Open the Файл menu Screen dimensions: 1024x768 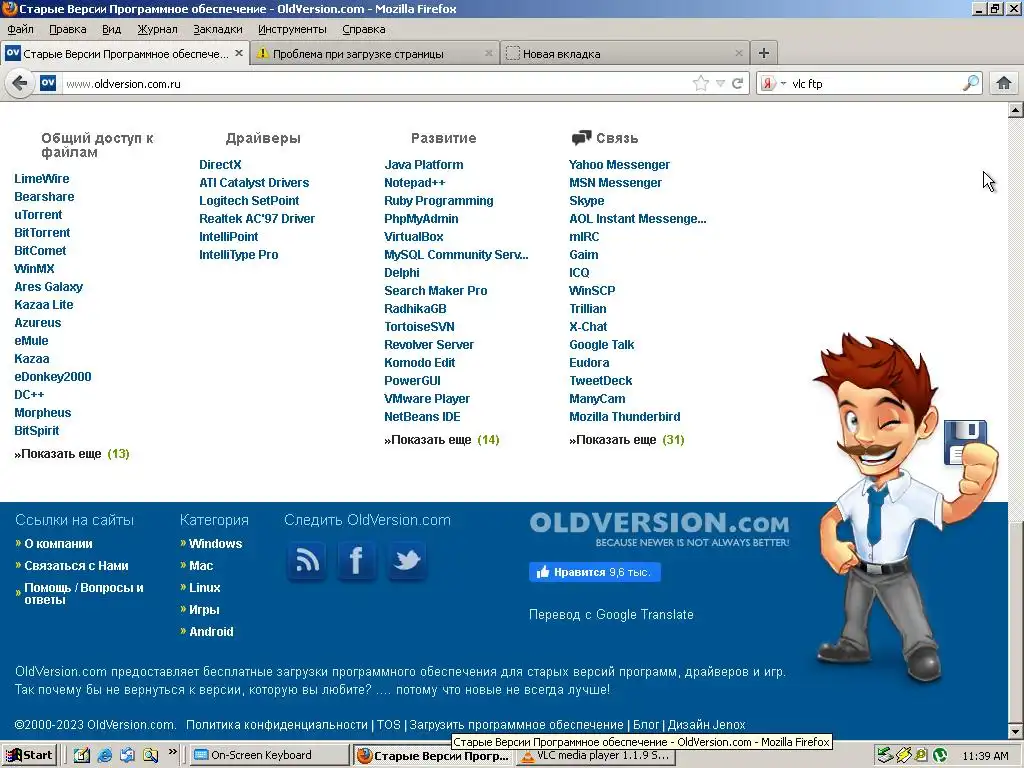[x=20, y=29]
